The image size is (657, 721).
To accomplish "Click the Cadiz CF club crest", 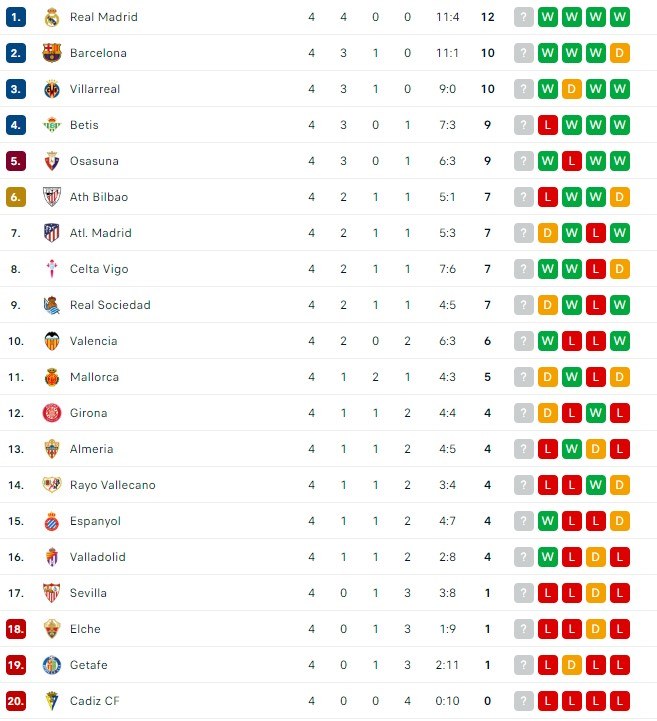I will pos(51,701).
